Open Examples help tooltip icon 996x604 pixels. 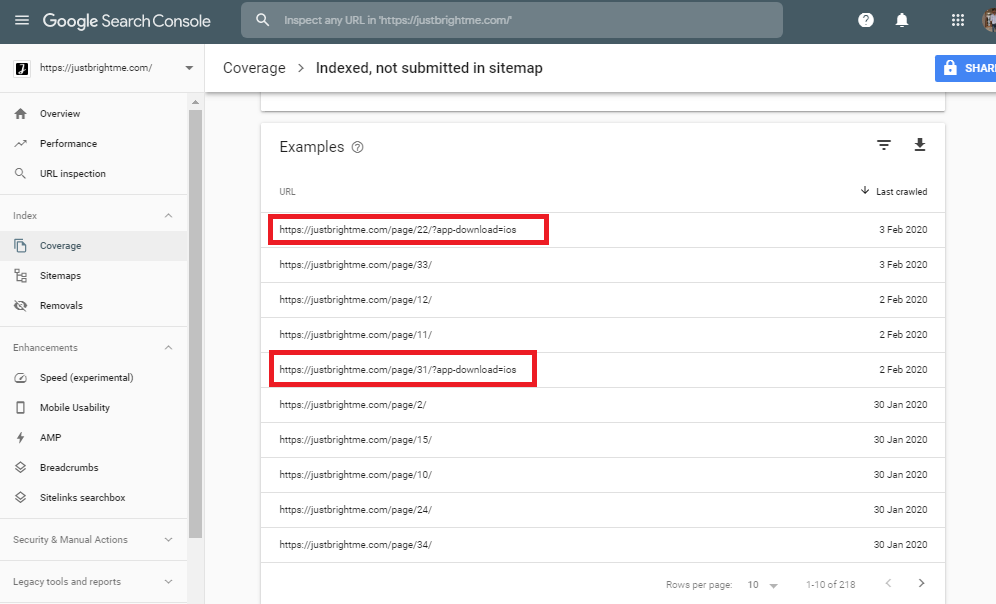[358, 147]
